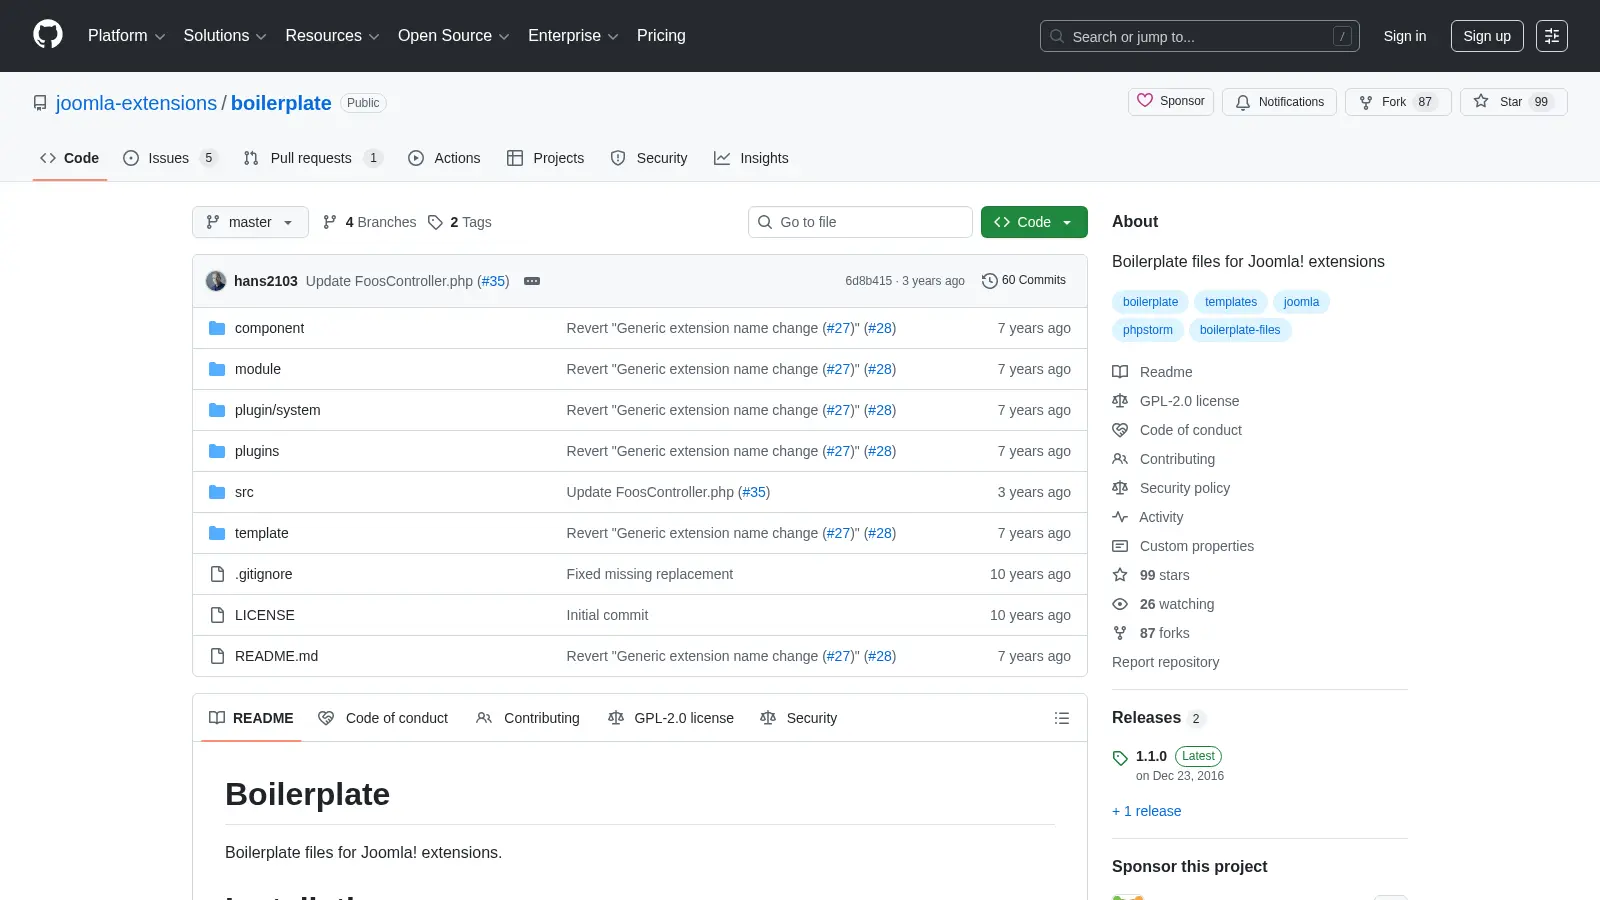Open the 1.1.0 release tag icon
This screenshot has width=1600, height=900.
[1120, 758]
